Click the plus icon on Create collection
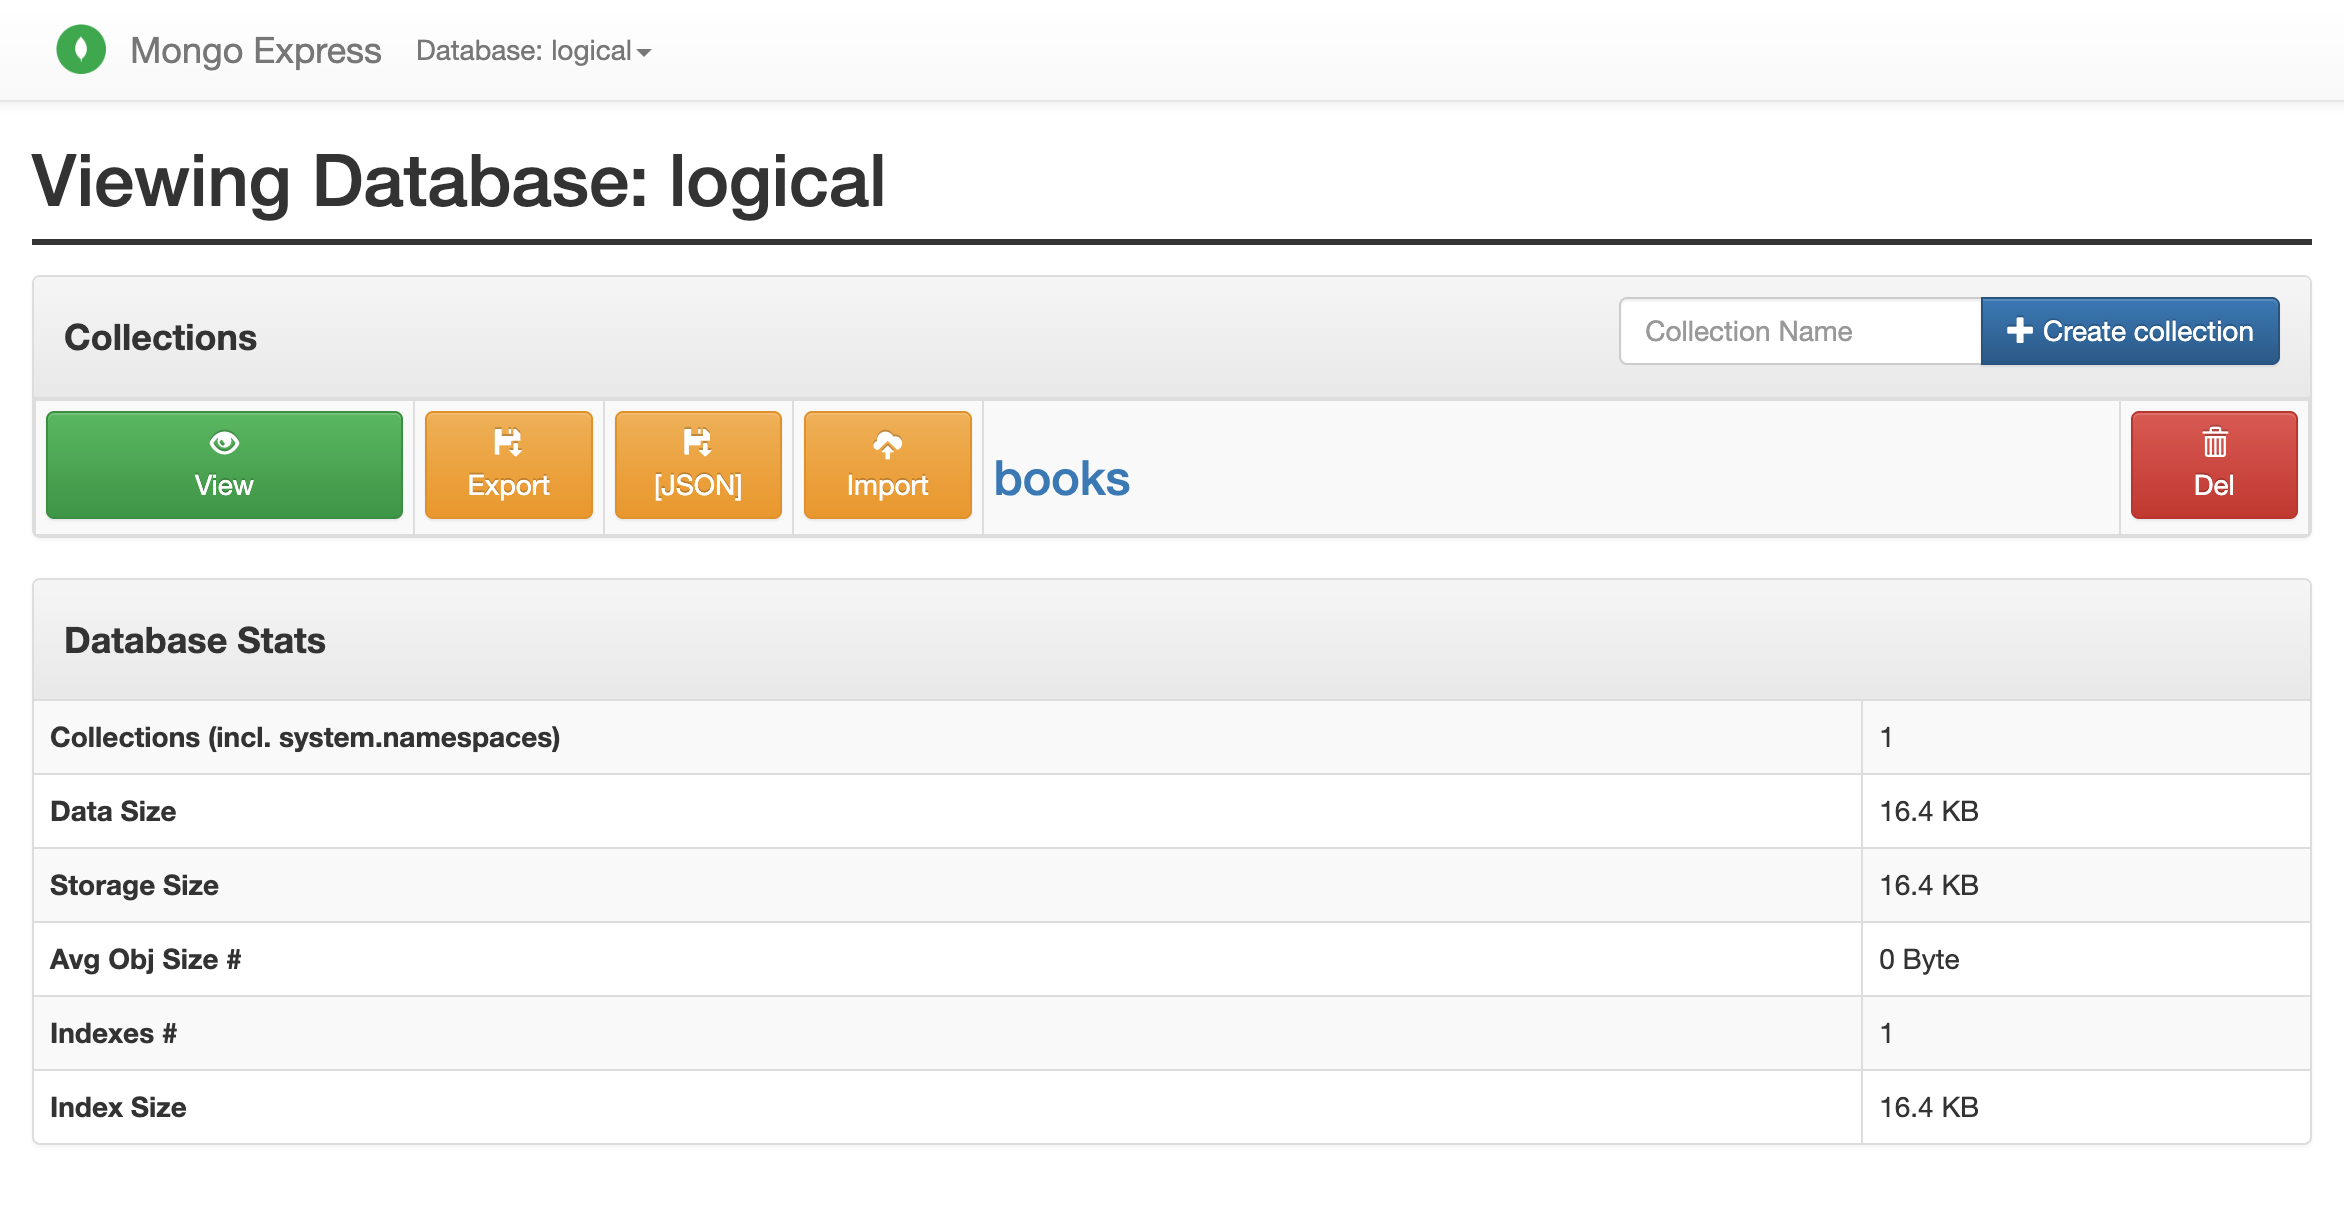Image resolution: width=2344 pixels, height=1210 pixels. coord(2019,331)
